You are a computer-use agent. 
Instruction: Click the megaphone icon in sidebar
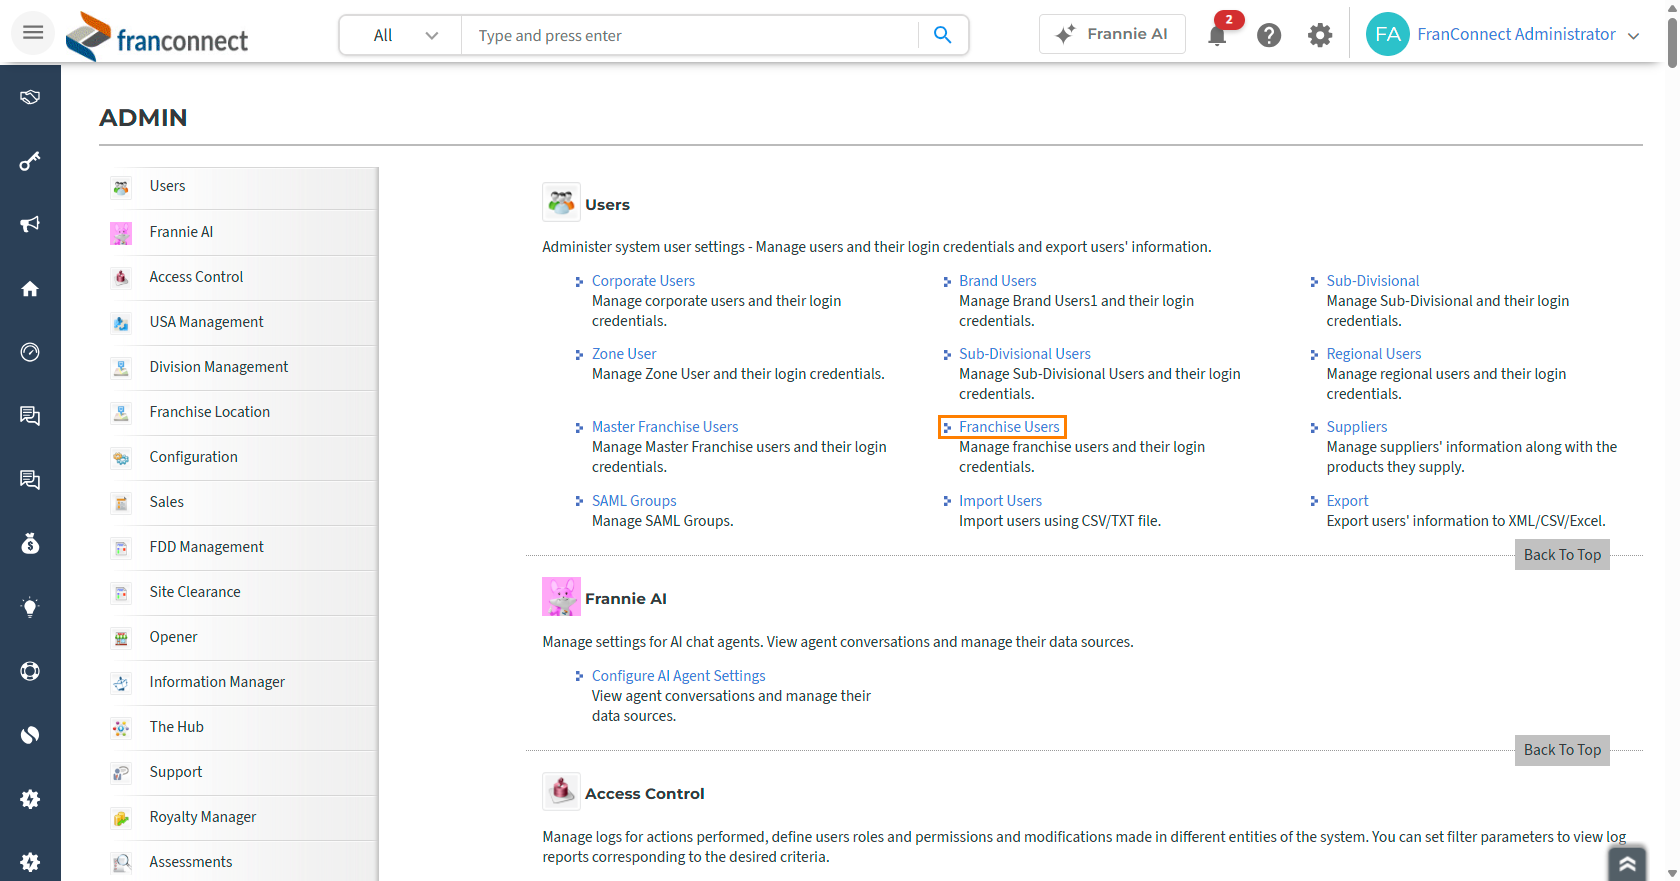point(30,224)
